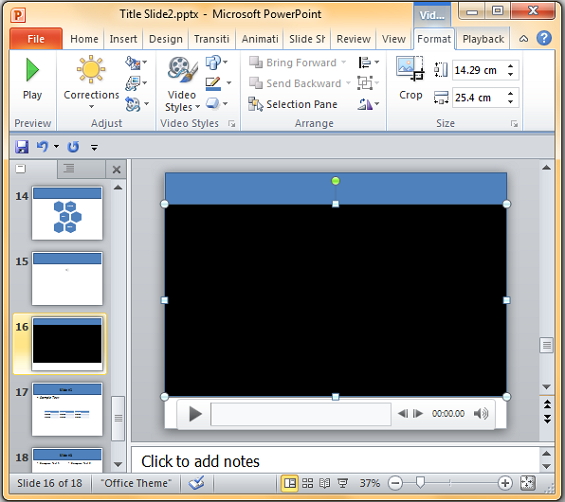Viewport: 565px width, 502px height.
Task: Select slide 14 thumbnail
Action: pos(67,213)
